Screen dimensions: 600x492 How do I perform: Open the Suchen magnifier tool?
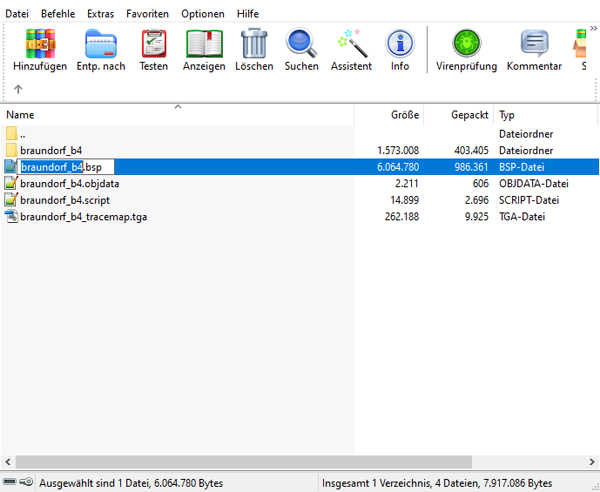[x=302, y=43]
